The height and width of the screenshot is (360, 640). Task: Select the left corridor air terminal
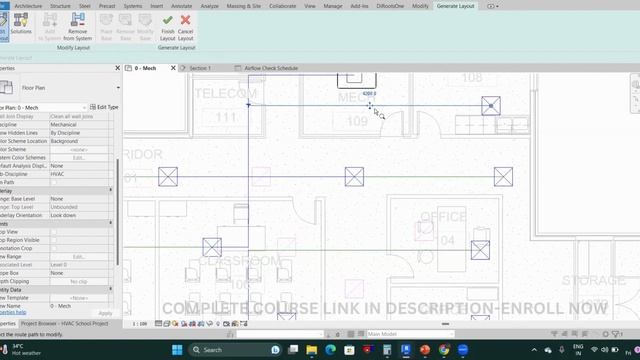168,177
